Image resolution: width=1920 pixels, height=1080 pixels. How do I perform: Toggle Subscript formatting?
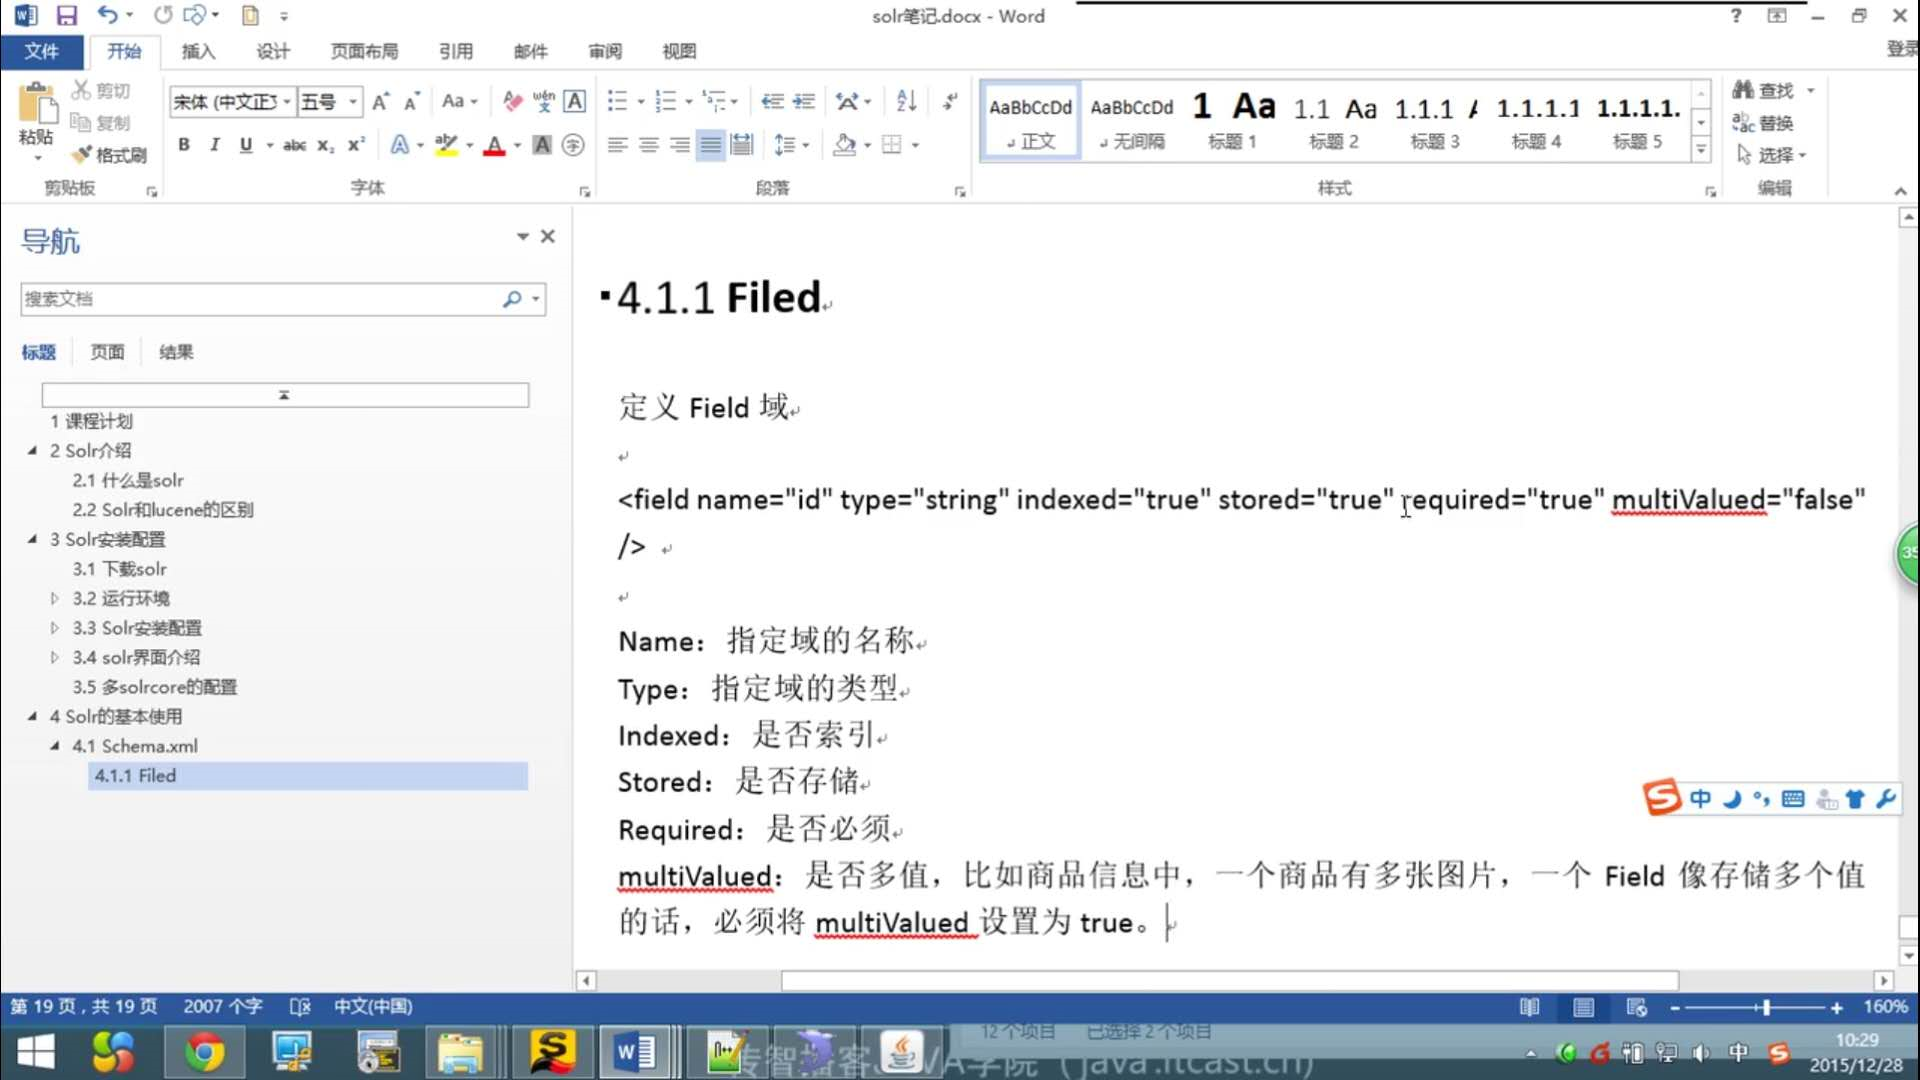(x=325, y=145)
